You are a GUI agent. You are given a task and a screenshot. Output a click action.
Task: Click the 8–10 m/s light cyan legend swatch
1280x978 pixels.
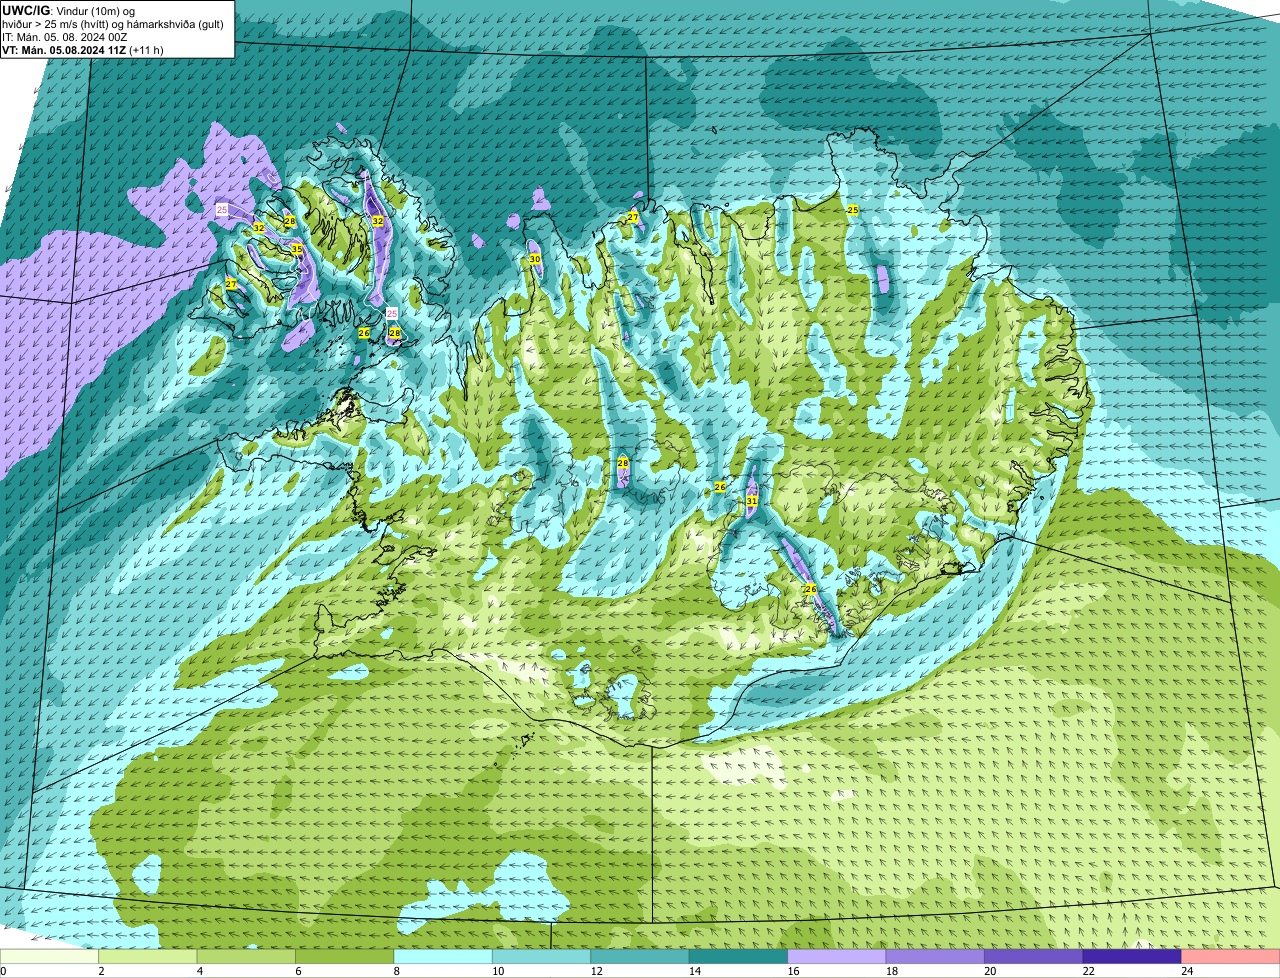point(444,956)
